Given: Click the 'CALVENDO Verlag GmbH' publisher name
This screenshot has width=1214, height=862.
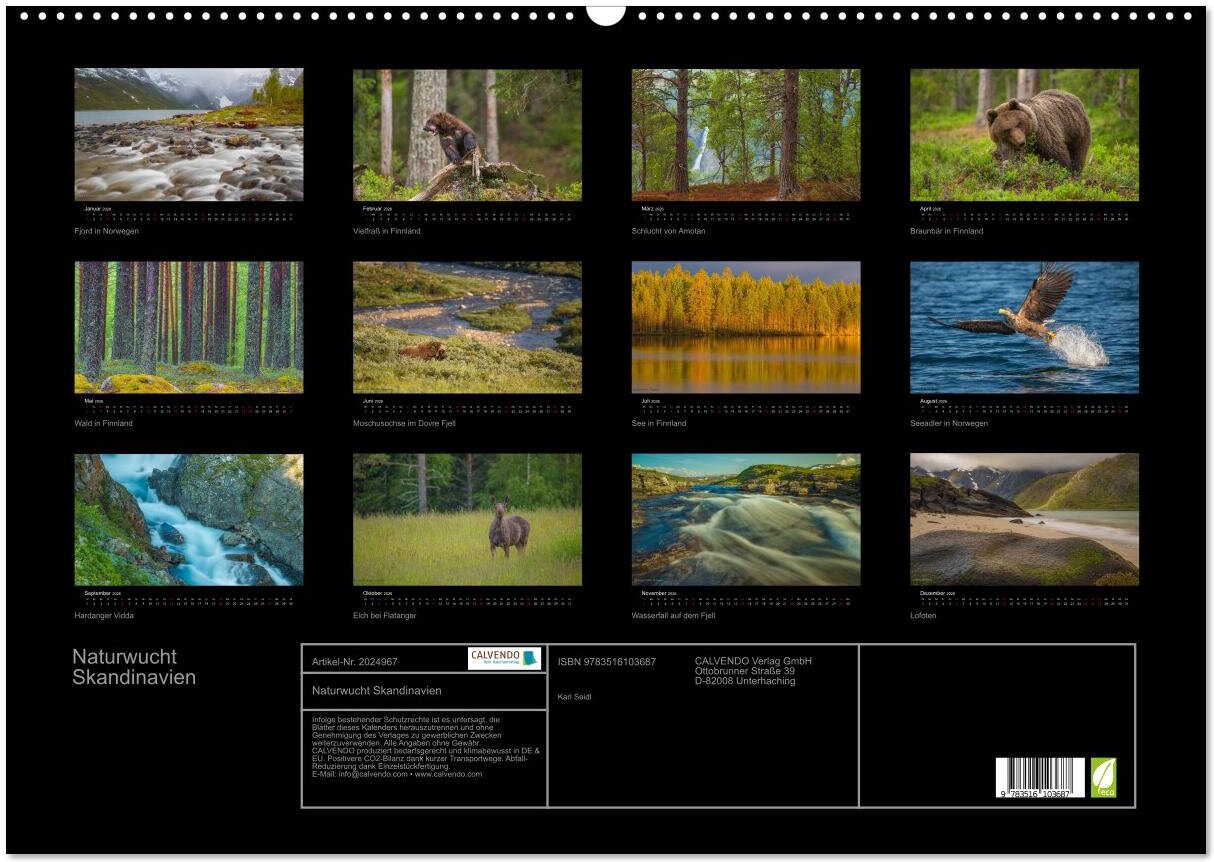Looking at the screenshot, I should 753,660.
